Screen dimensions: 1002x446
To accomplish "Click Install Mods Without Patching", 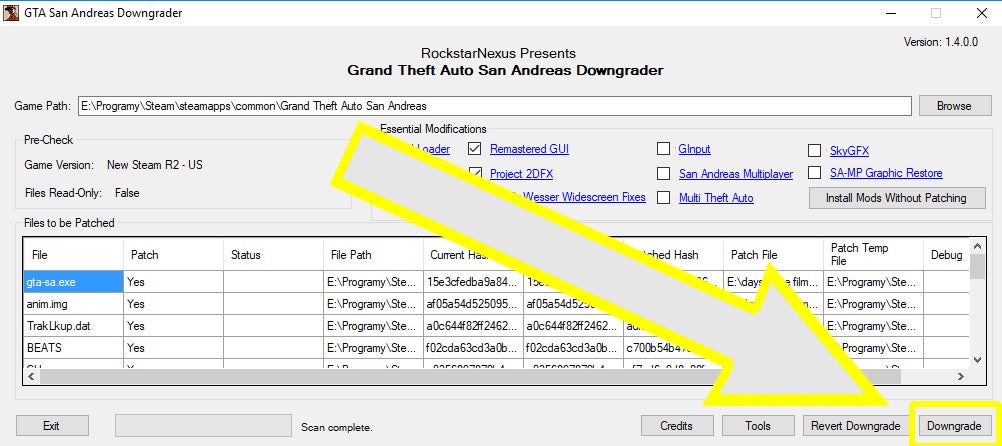I will pyautogui.click(x=896, y=197).
